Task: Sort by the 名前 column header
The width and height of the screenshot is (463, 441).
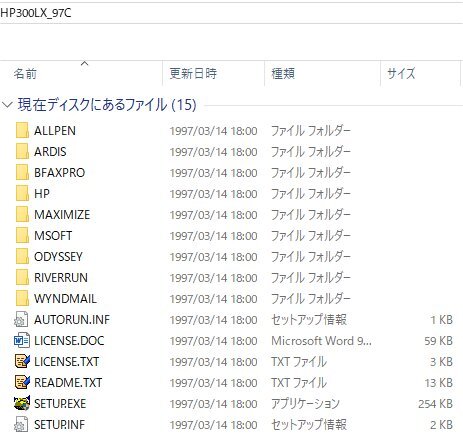Action: click(x=81, y=73)
